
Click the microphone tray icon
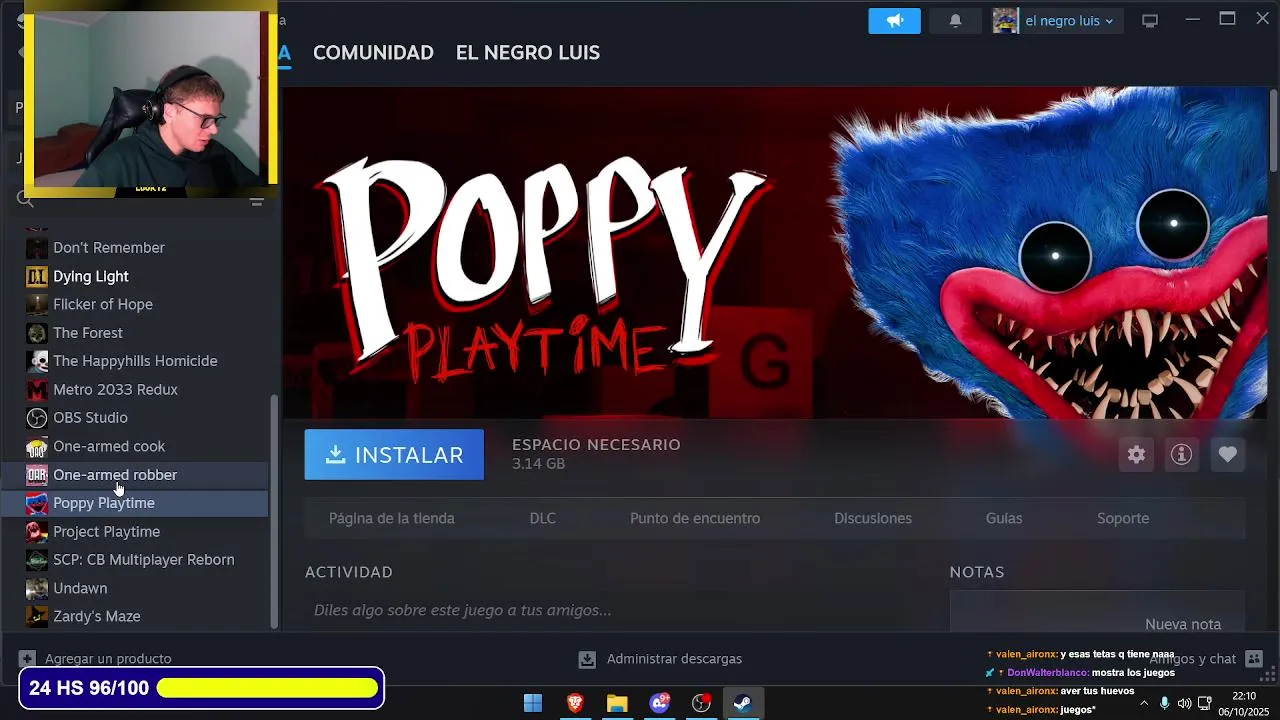click(x=1165, y=703)
